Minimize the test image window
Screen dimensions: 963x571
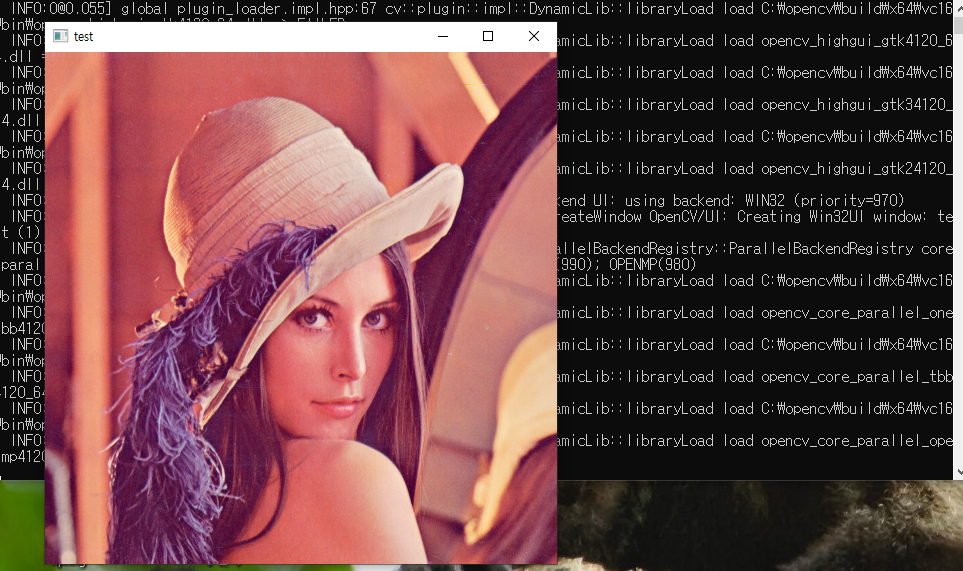click(x=443, y=36)
